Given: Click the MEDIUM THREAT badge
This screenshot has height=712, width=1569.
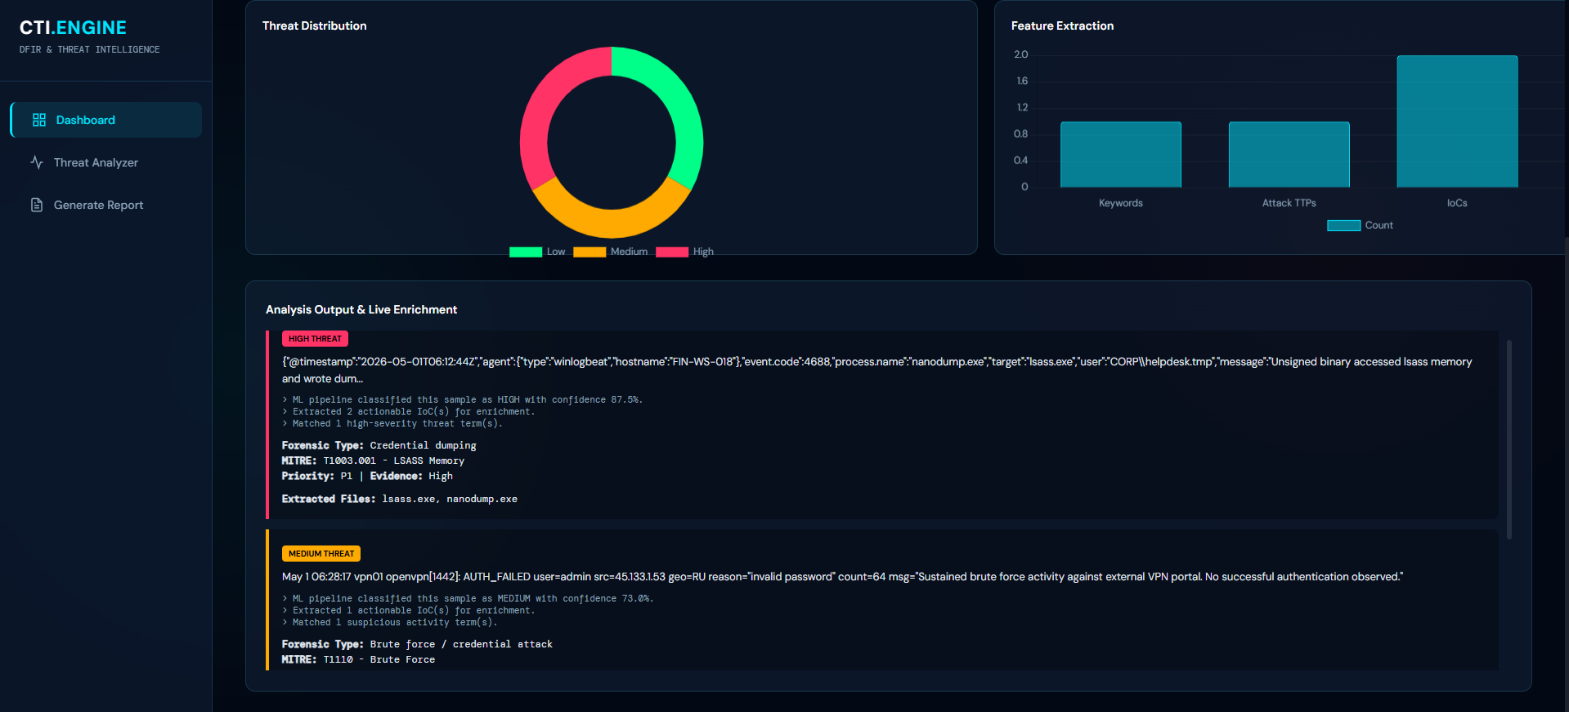Looking at the screenshot, I should (x=321, y=554).
